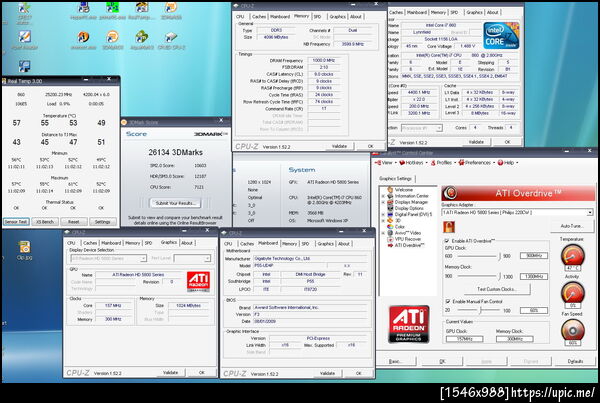
Task: Click the ATI Radeon logo in CPU-Z Graphics window
Action: click(198, 282)
